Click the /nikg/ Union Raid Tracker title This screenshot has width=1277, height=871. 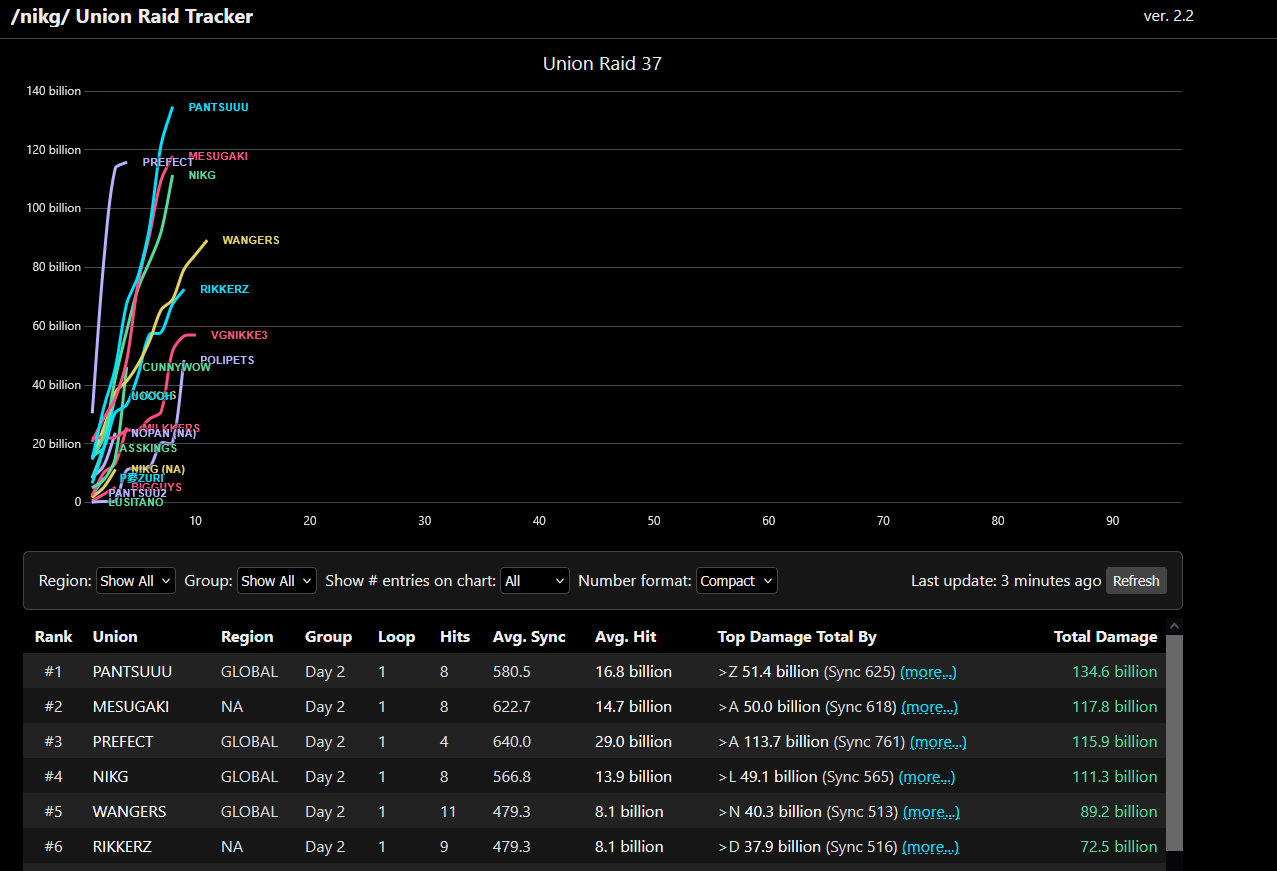click(x=132, y=16)
